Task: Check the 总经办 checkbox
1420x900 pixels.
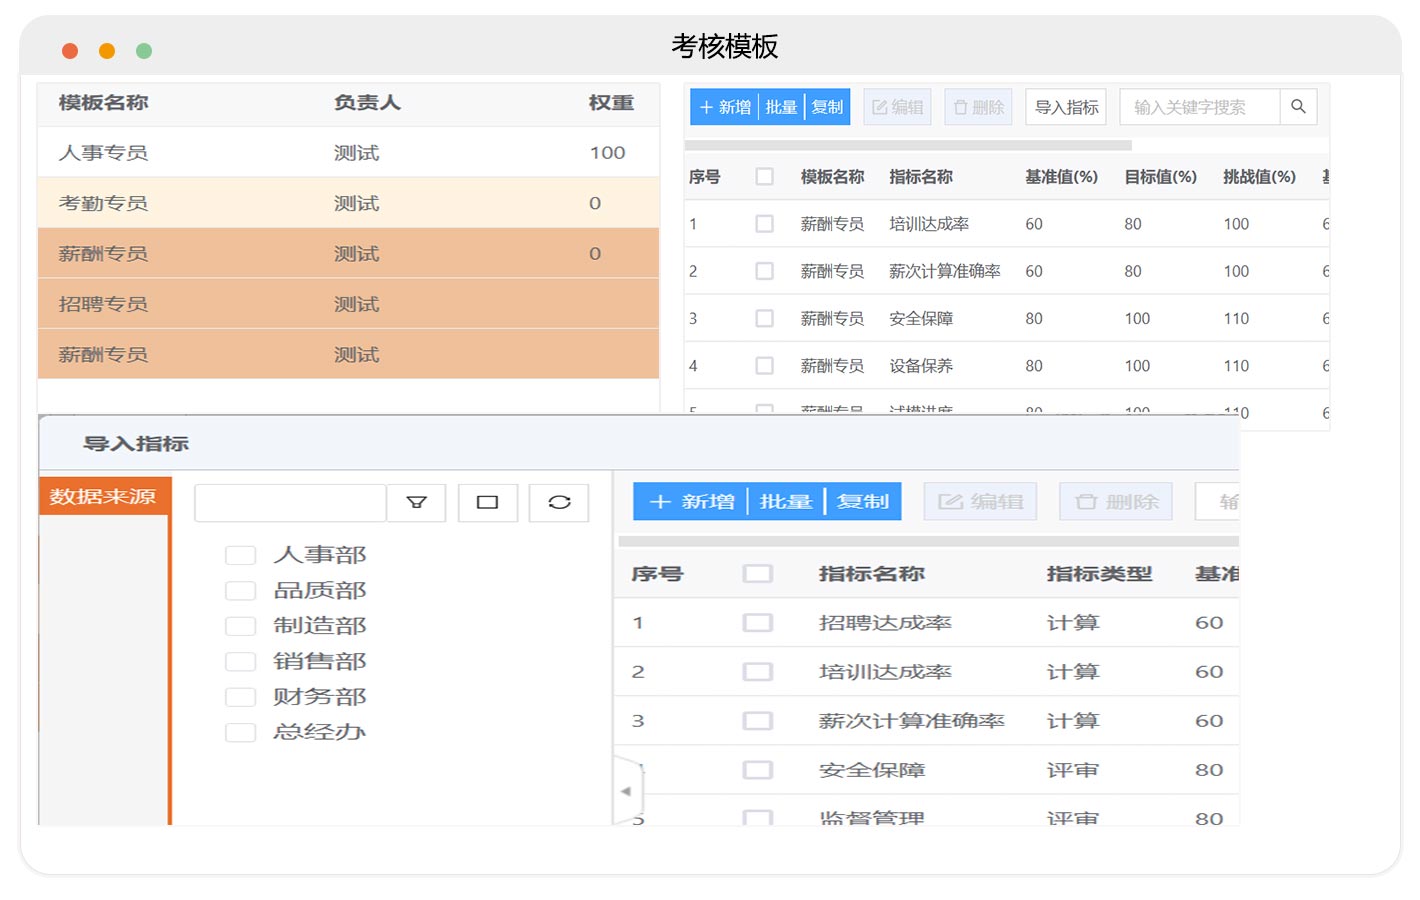Action: click(240, 732)
